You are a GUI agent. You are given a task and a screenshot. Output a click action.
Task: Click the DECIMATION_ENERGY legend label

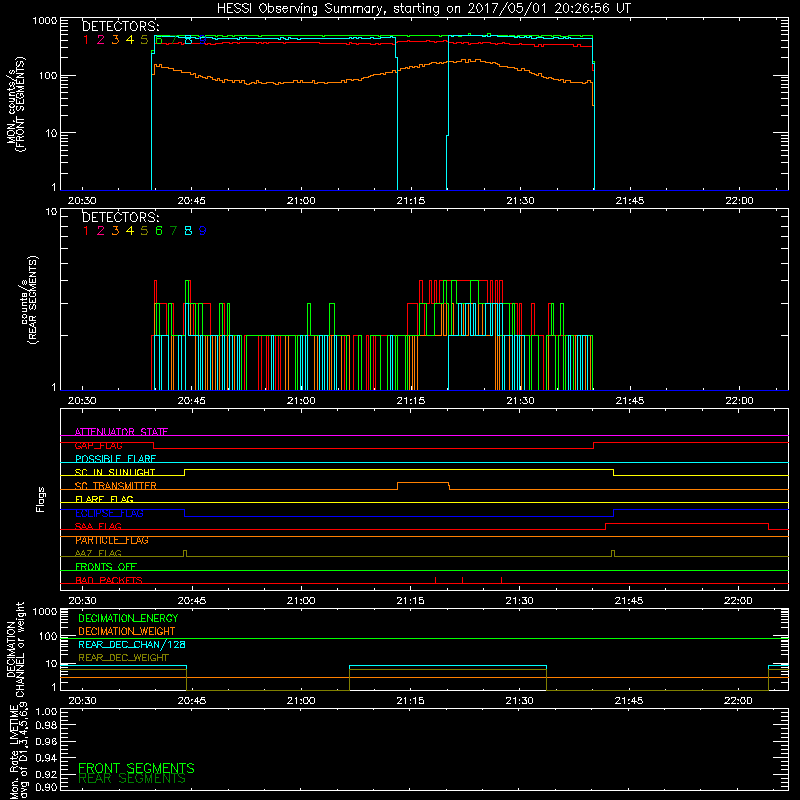pos(128,618)
